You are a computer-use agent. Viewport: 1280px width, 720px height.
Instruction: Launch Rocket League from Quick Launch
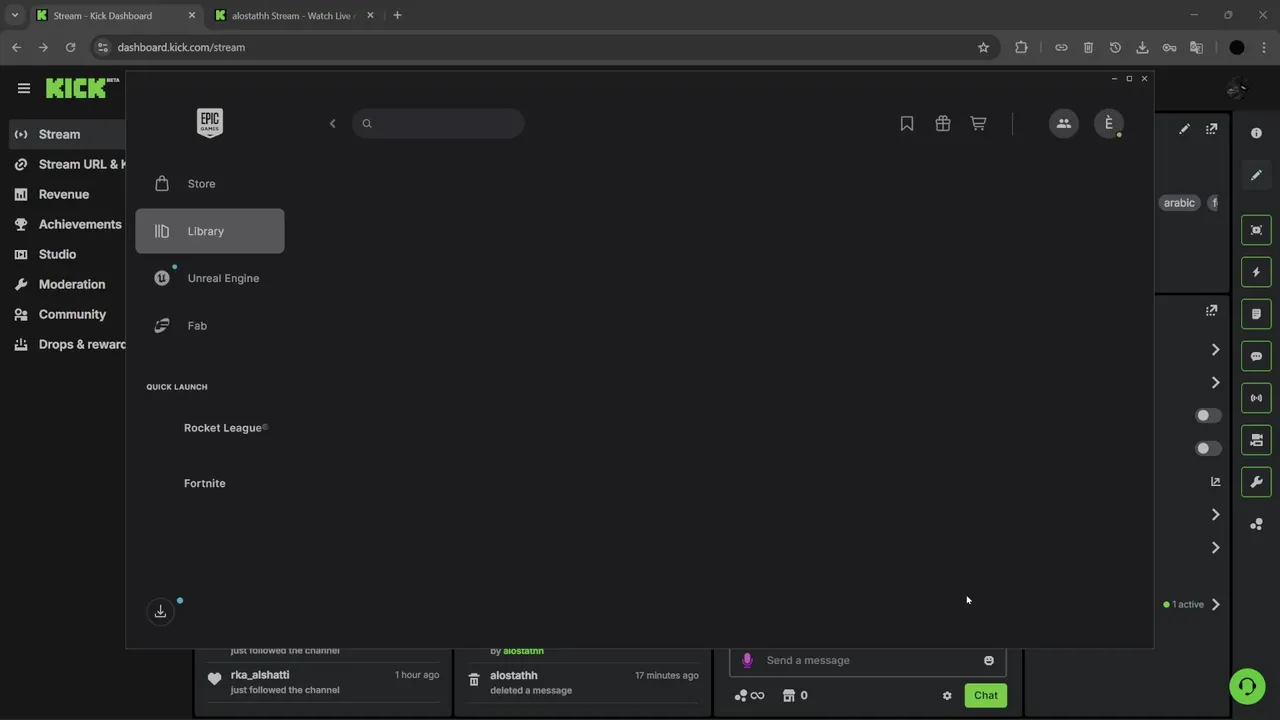pos(225,428)
